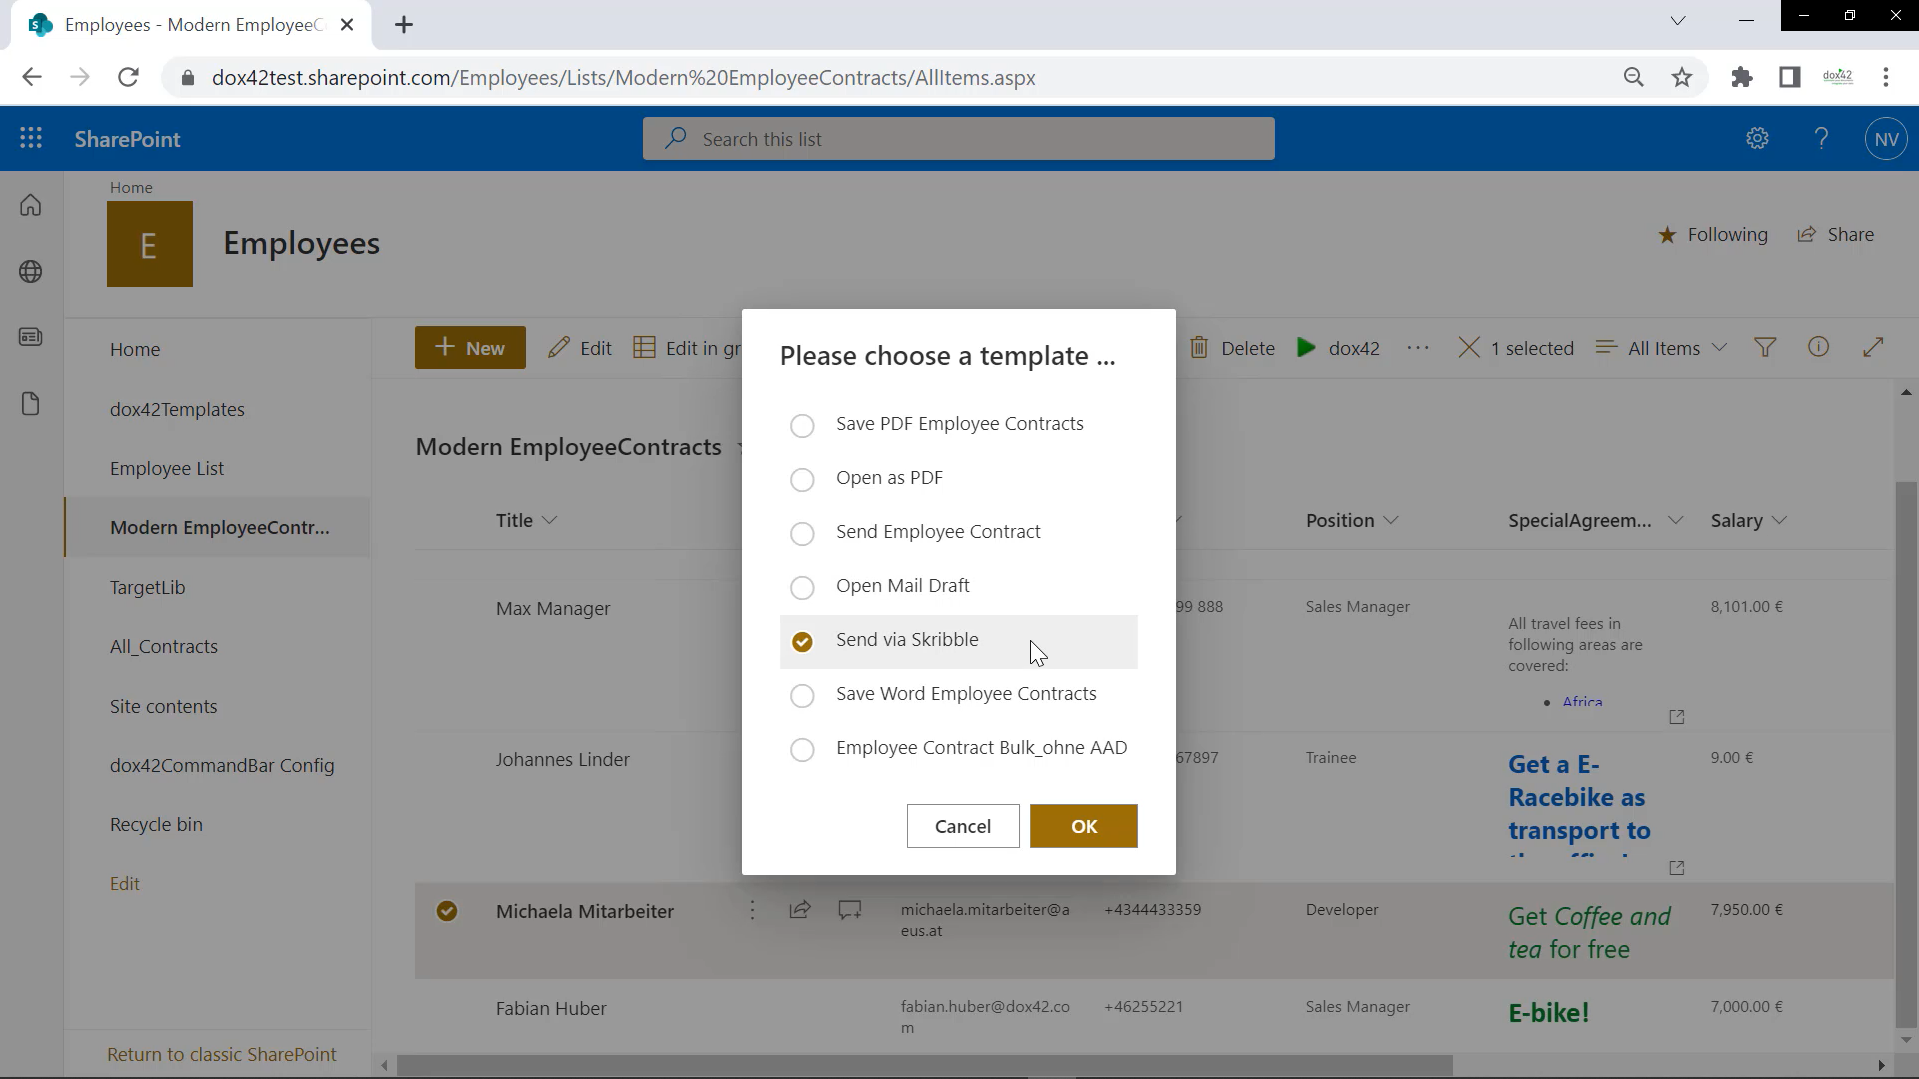The height and width of the screenshot is (1079, 1919).
Task: Open a new browser tab
Action: pyautogui.click(x=404, y=25)
